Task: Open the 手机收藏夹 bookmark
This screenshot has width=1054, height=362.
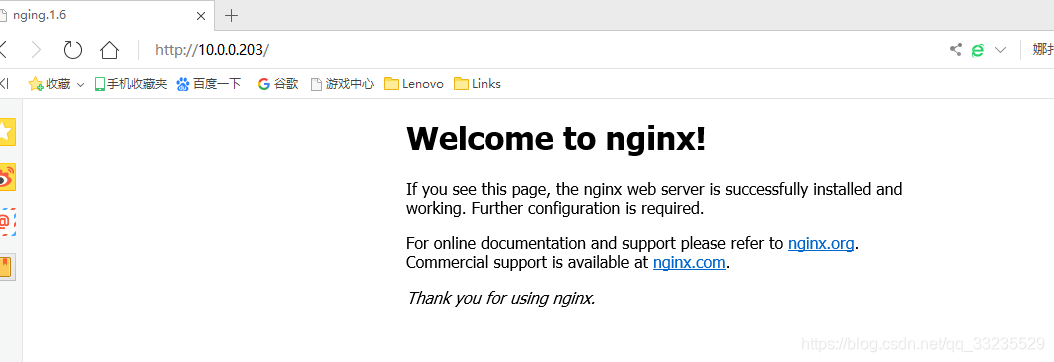Action: (x=130, y=84)
